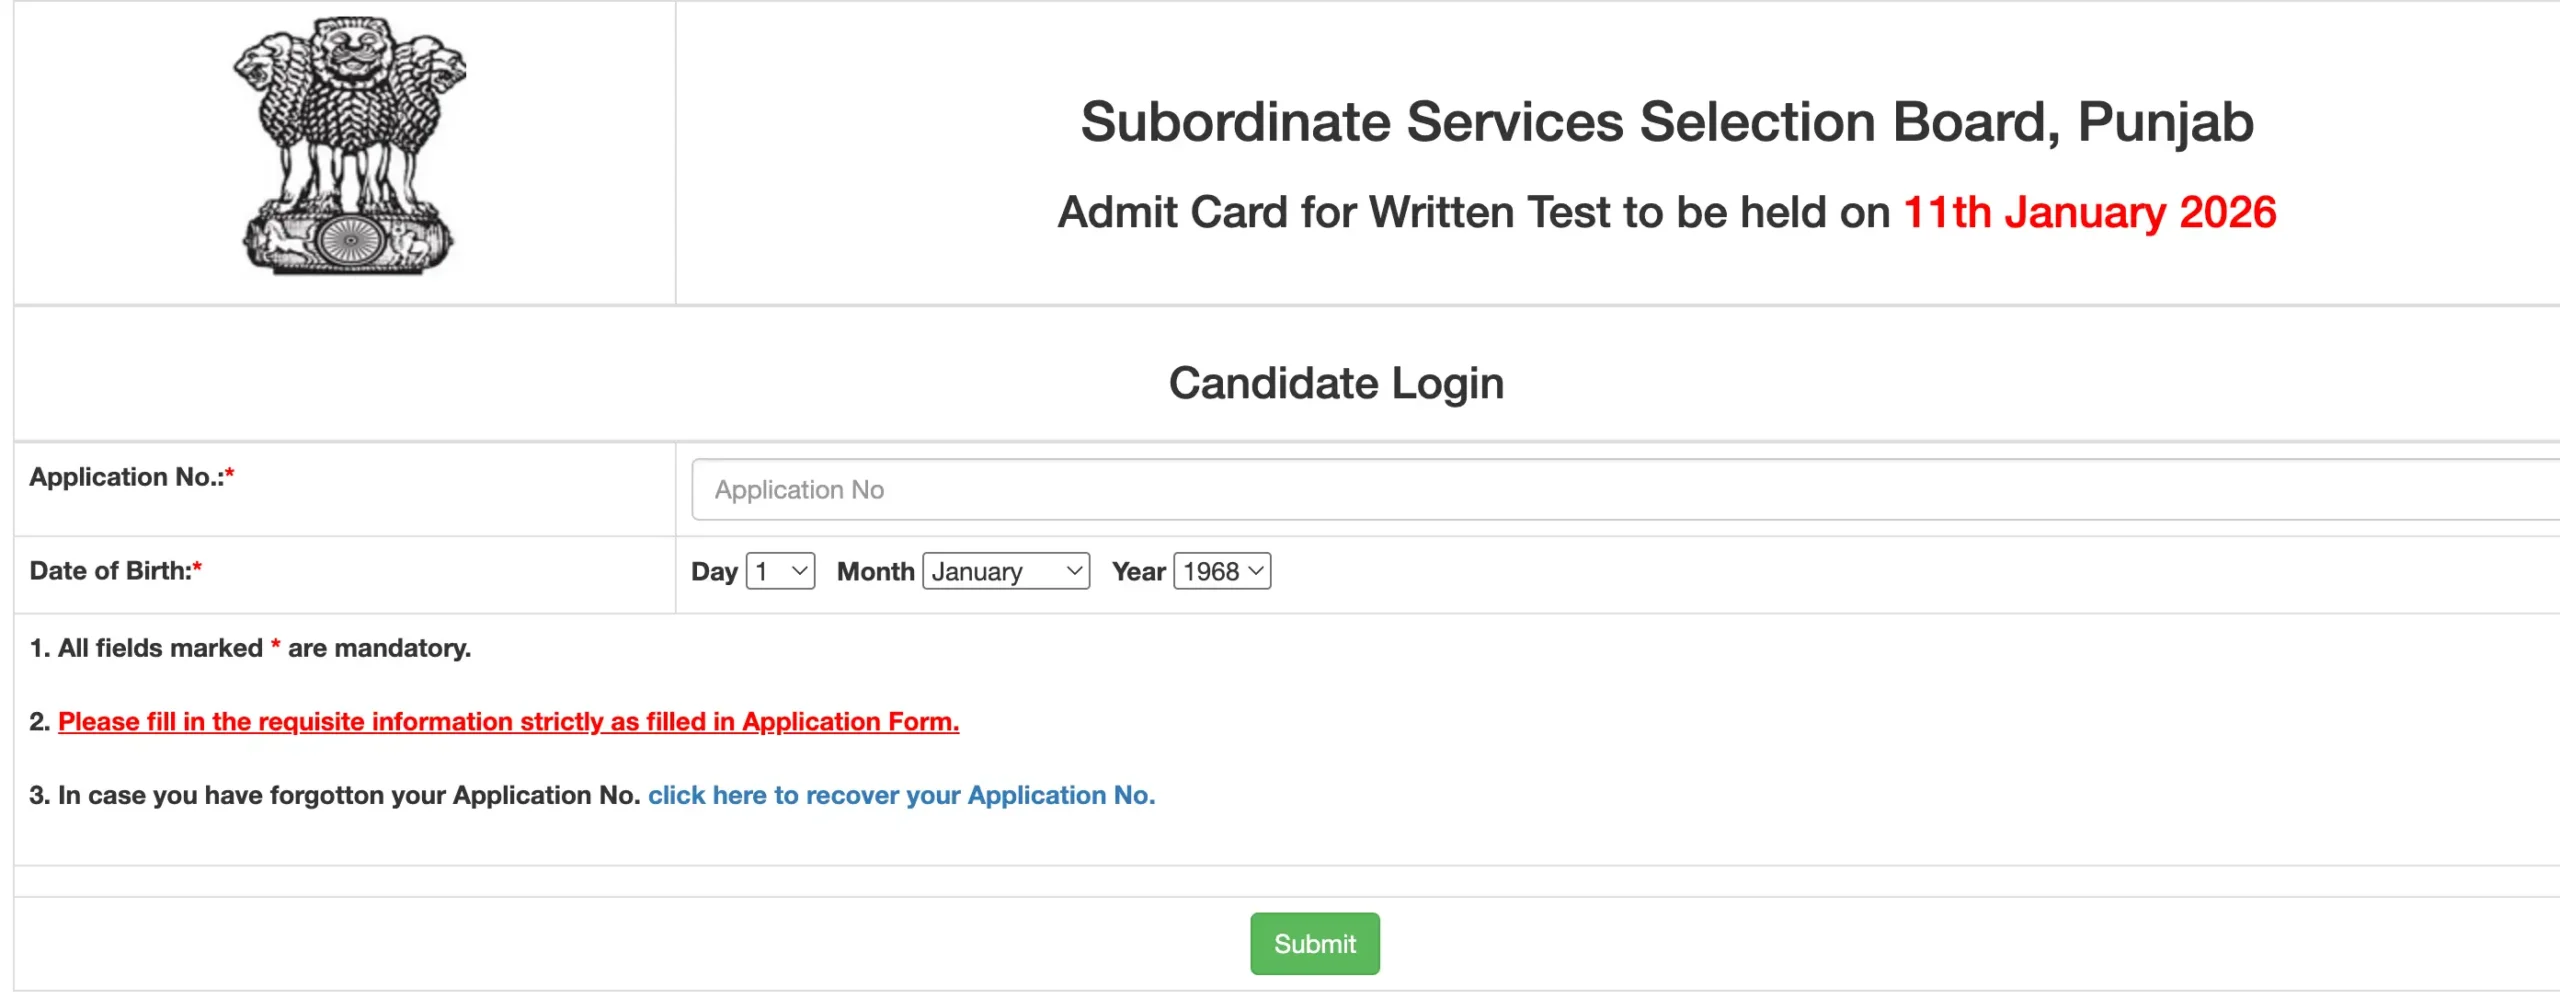Click the Application No.: field label
Viewport: 2560px width, 999px height.
[128, 477]
